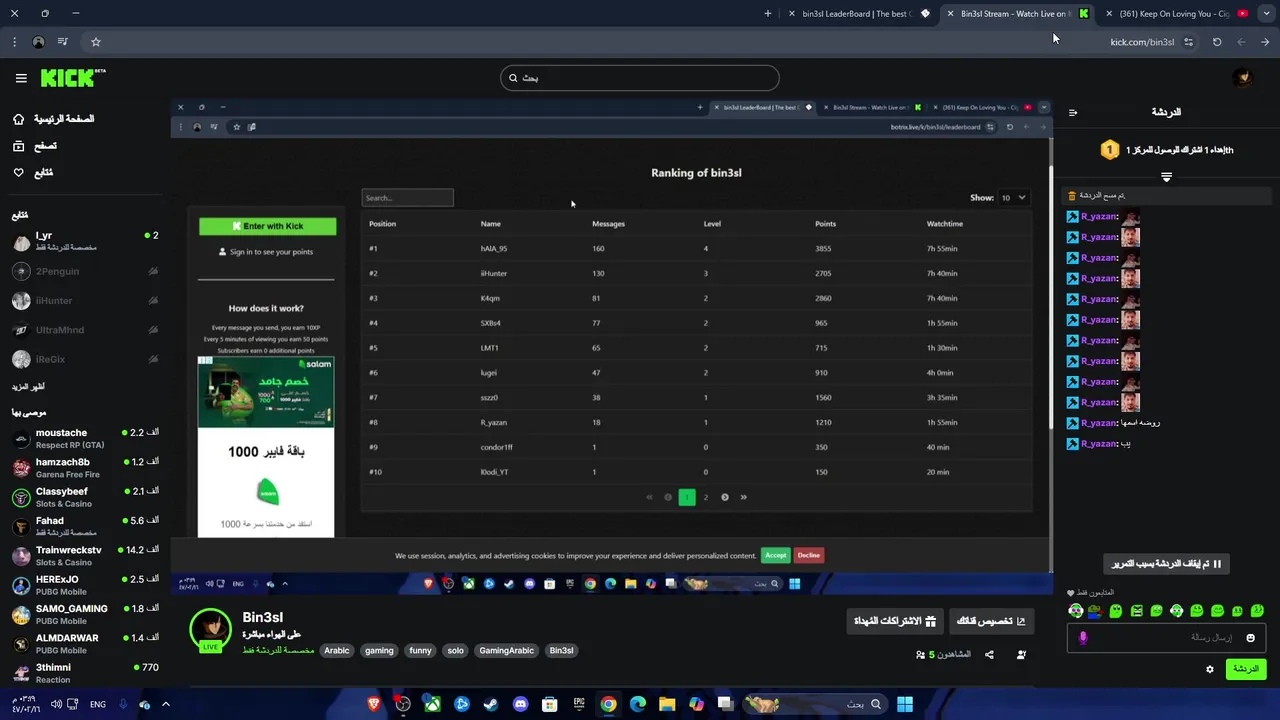Reload the kick.com page
1280x720 pixels.
click(x=1217, y=42)
